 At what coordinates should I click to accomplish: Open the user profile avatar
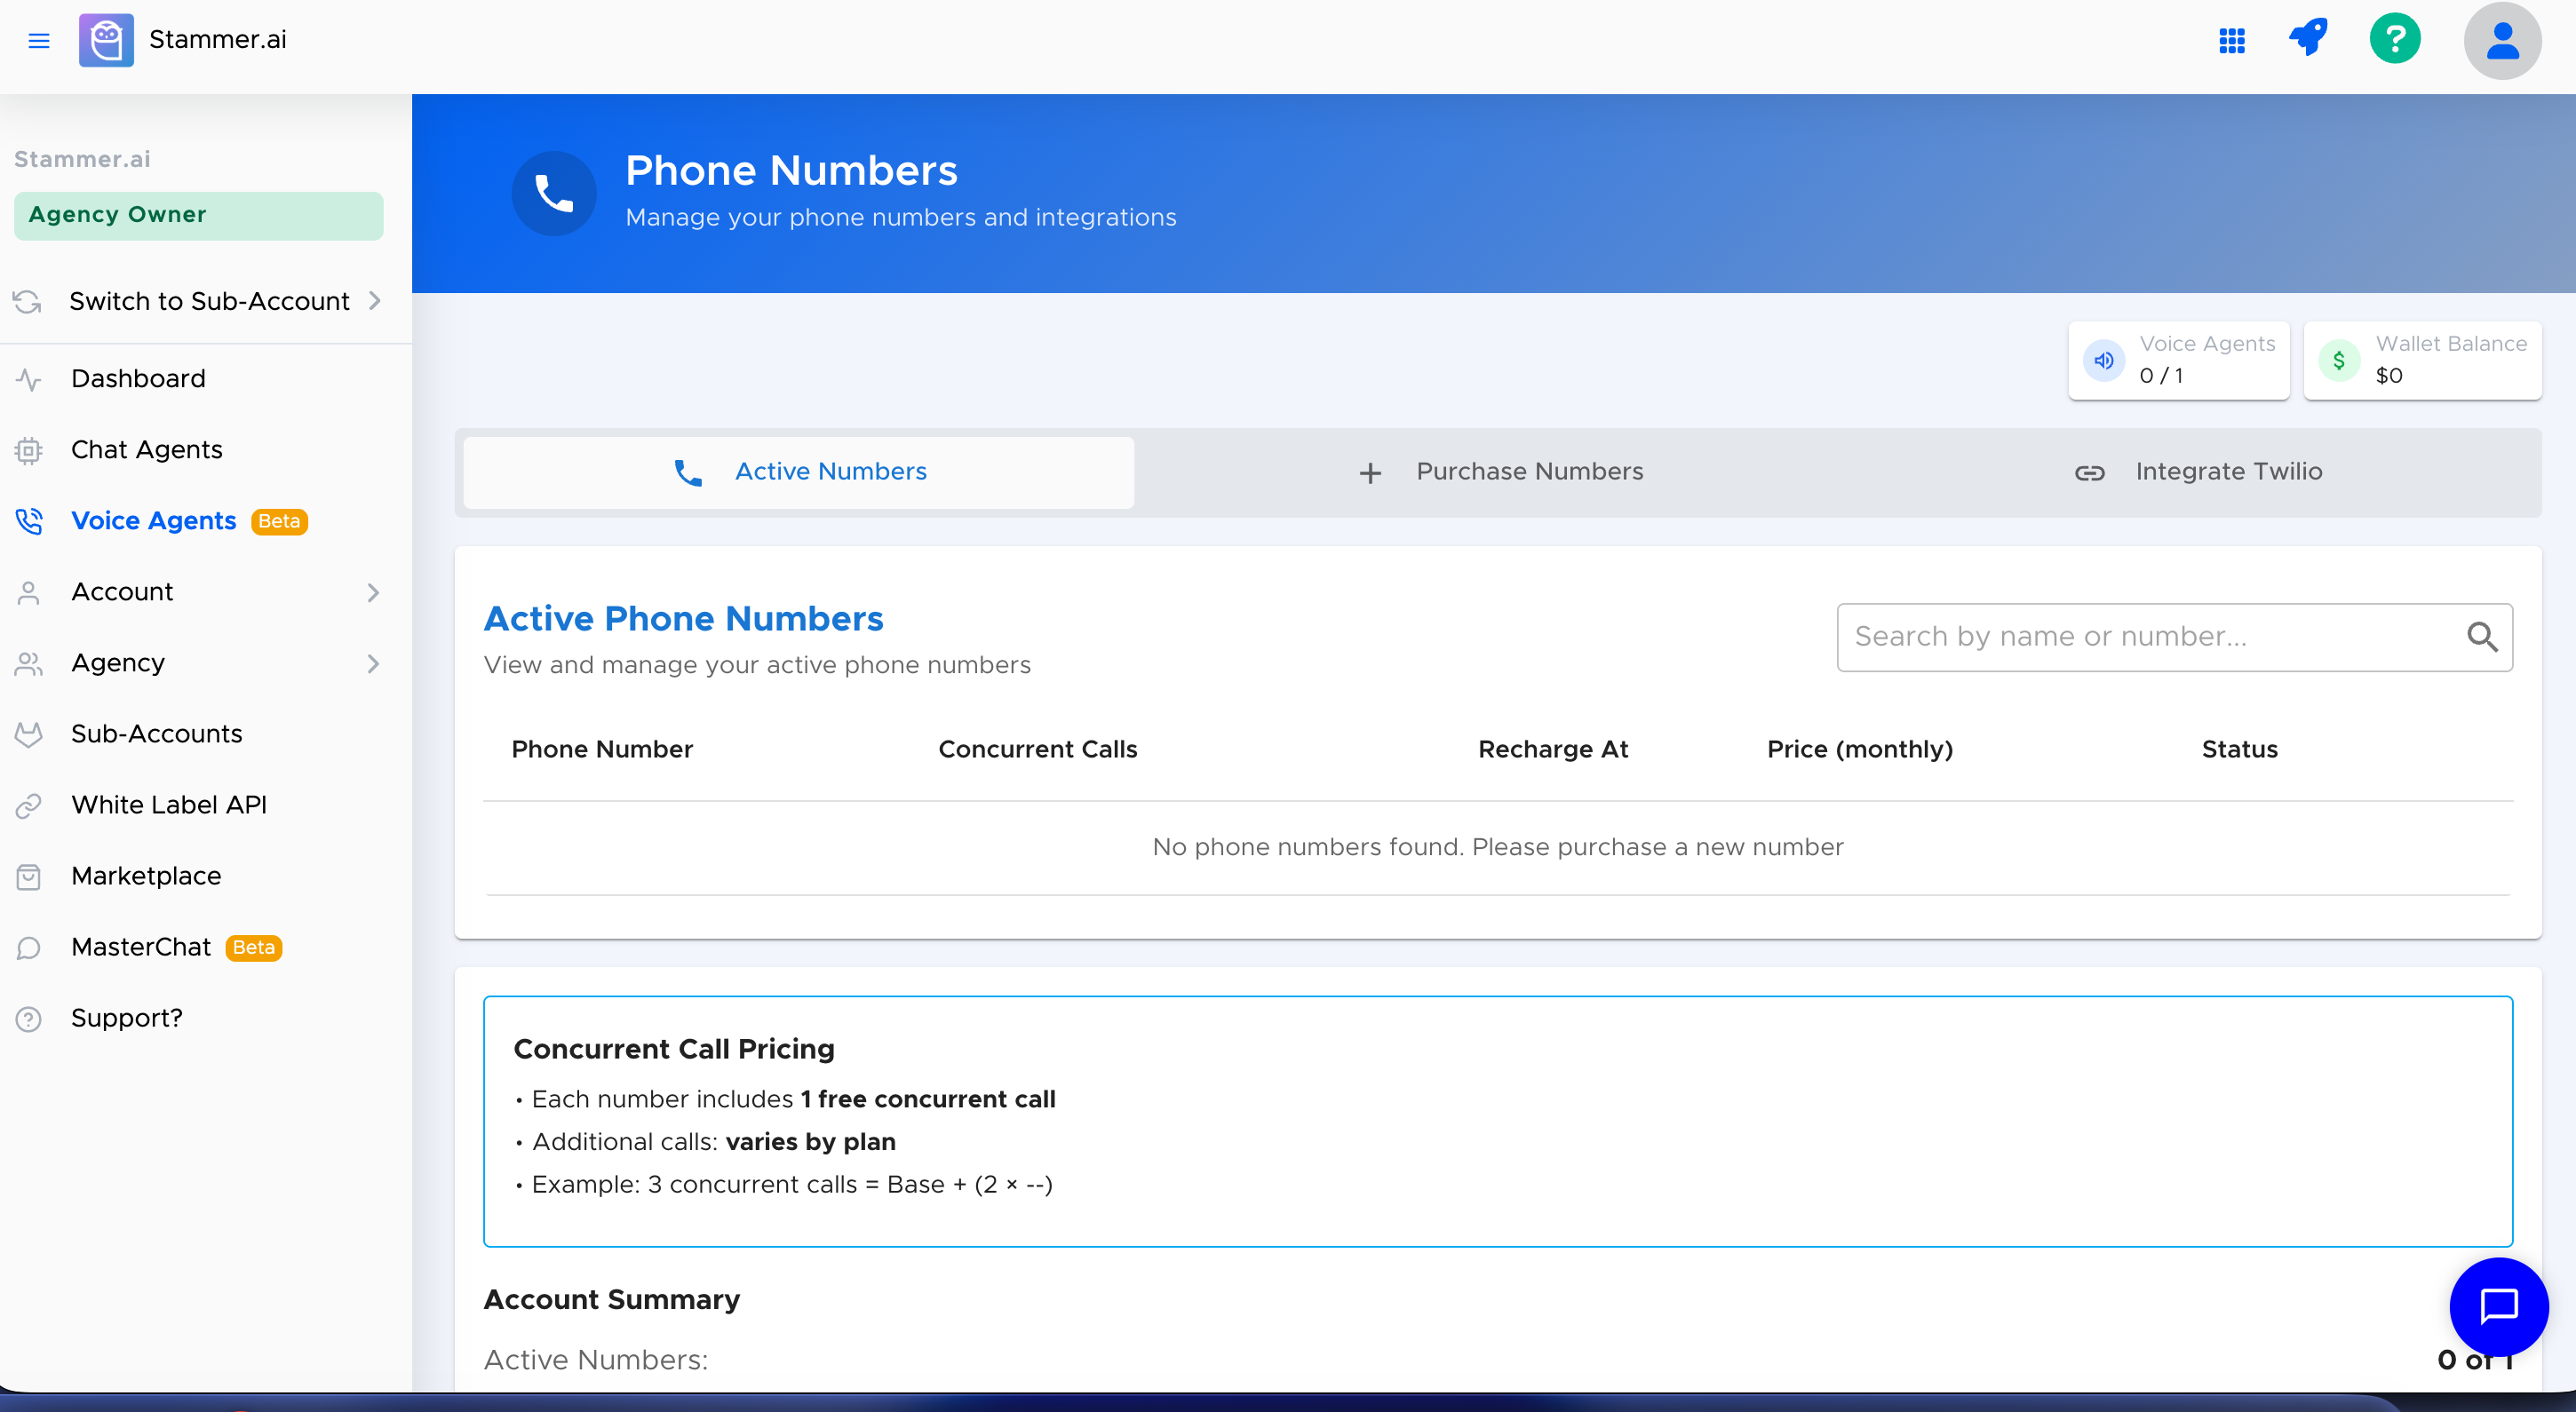click(2503, 40)
